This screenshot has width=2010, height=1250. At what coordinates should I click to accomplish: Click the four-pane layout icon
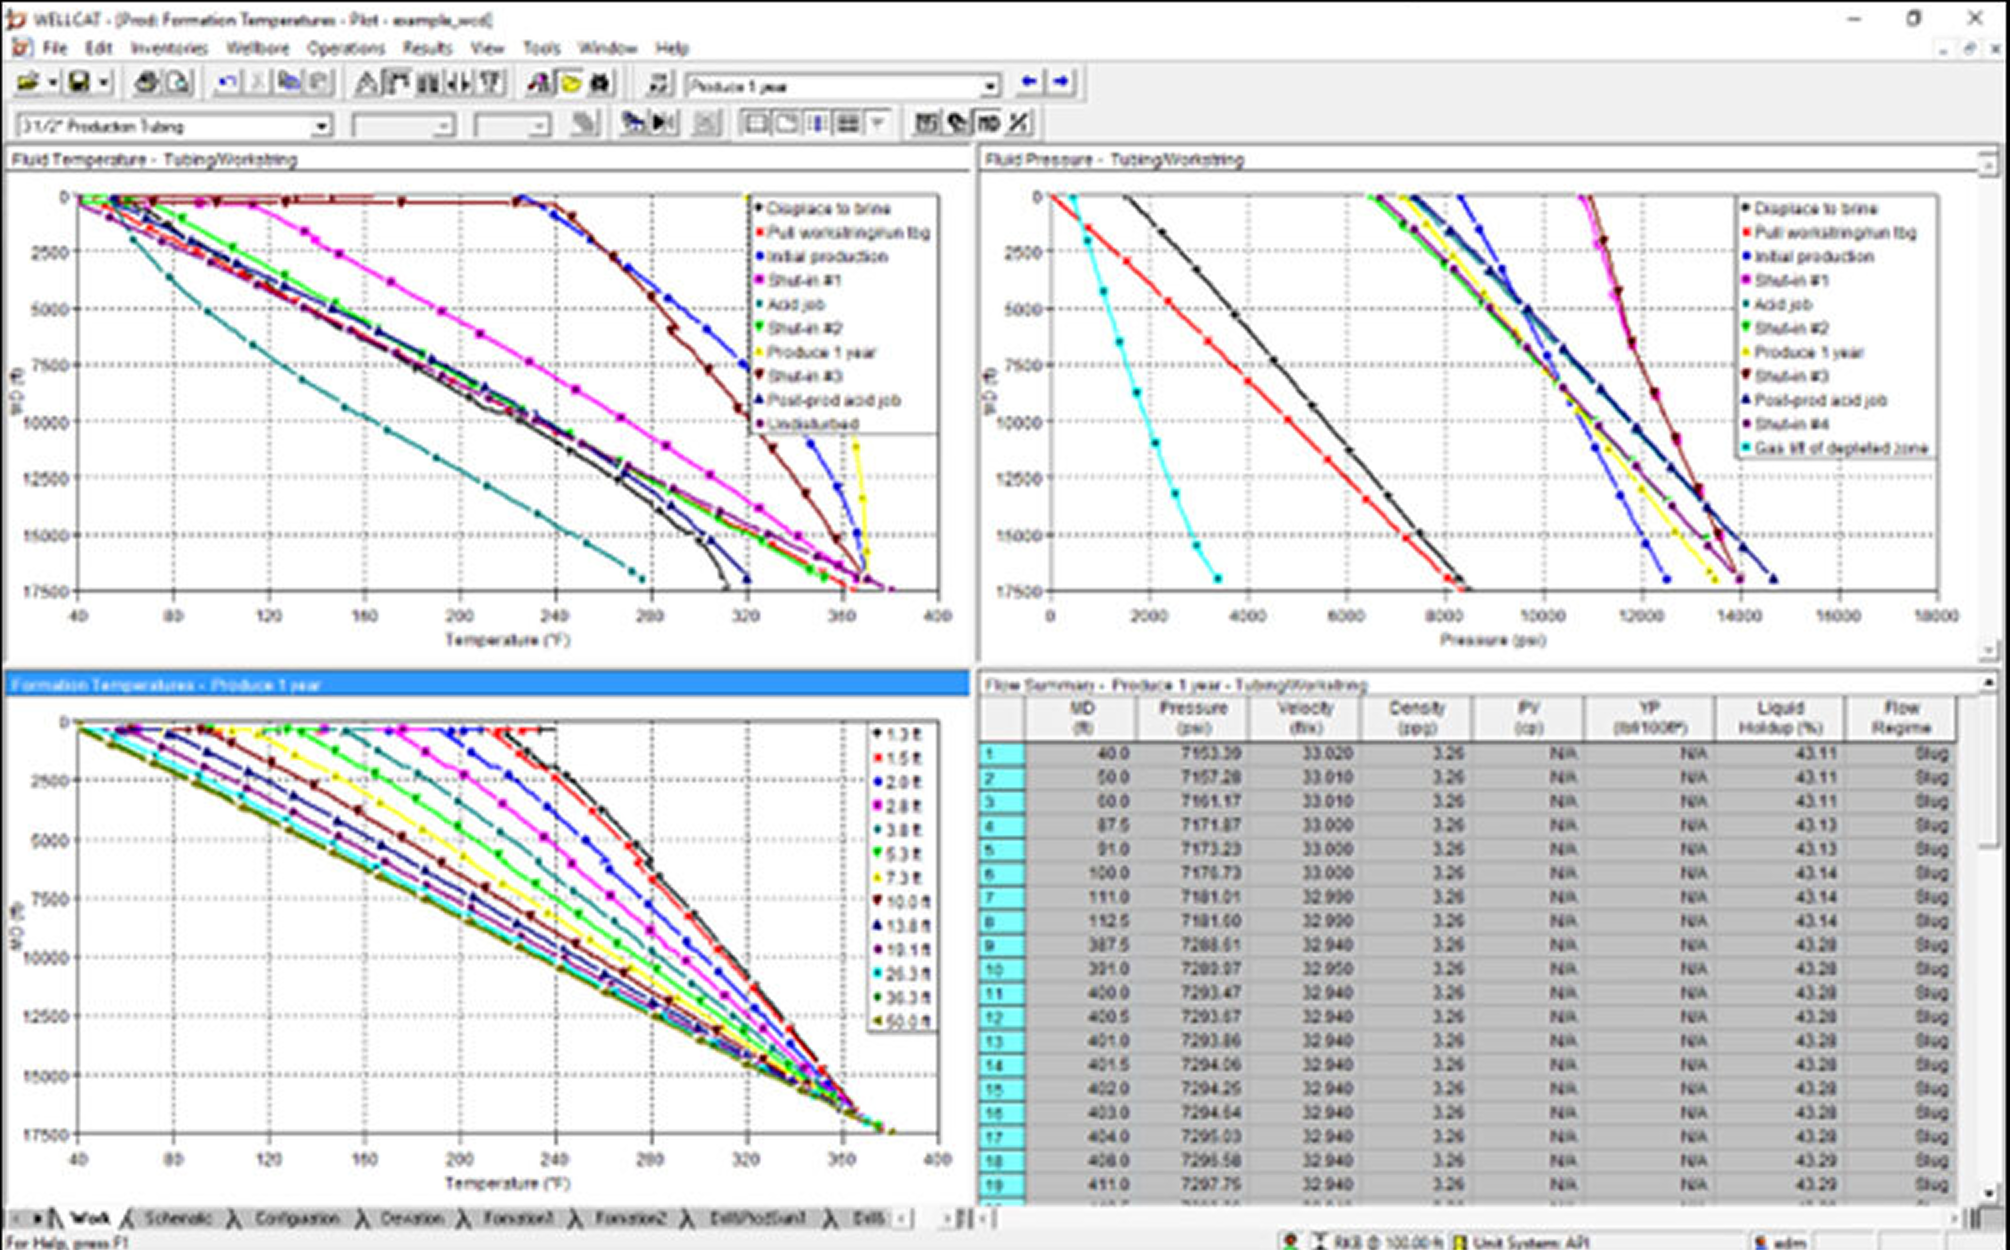tap(847, 123)
